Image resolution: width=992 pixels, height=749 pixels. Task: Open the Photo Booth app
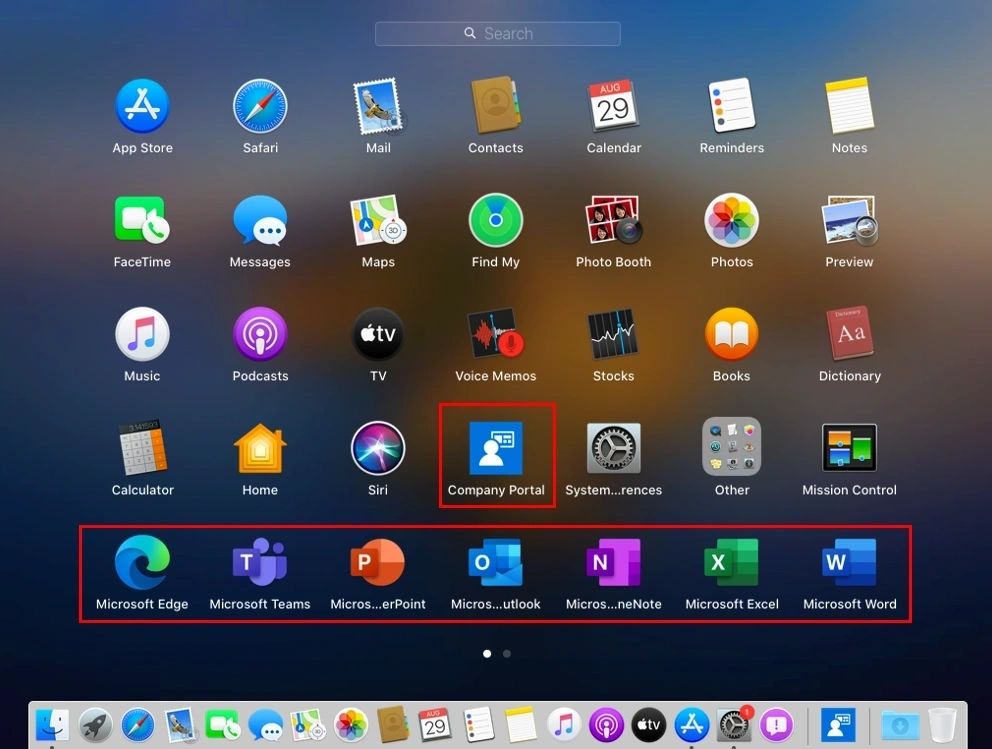tap(614, 220)
